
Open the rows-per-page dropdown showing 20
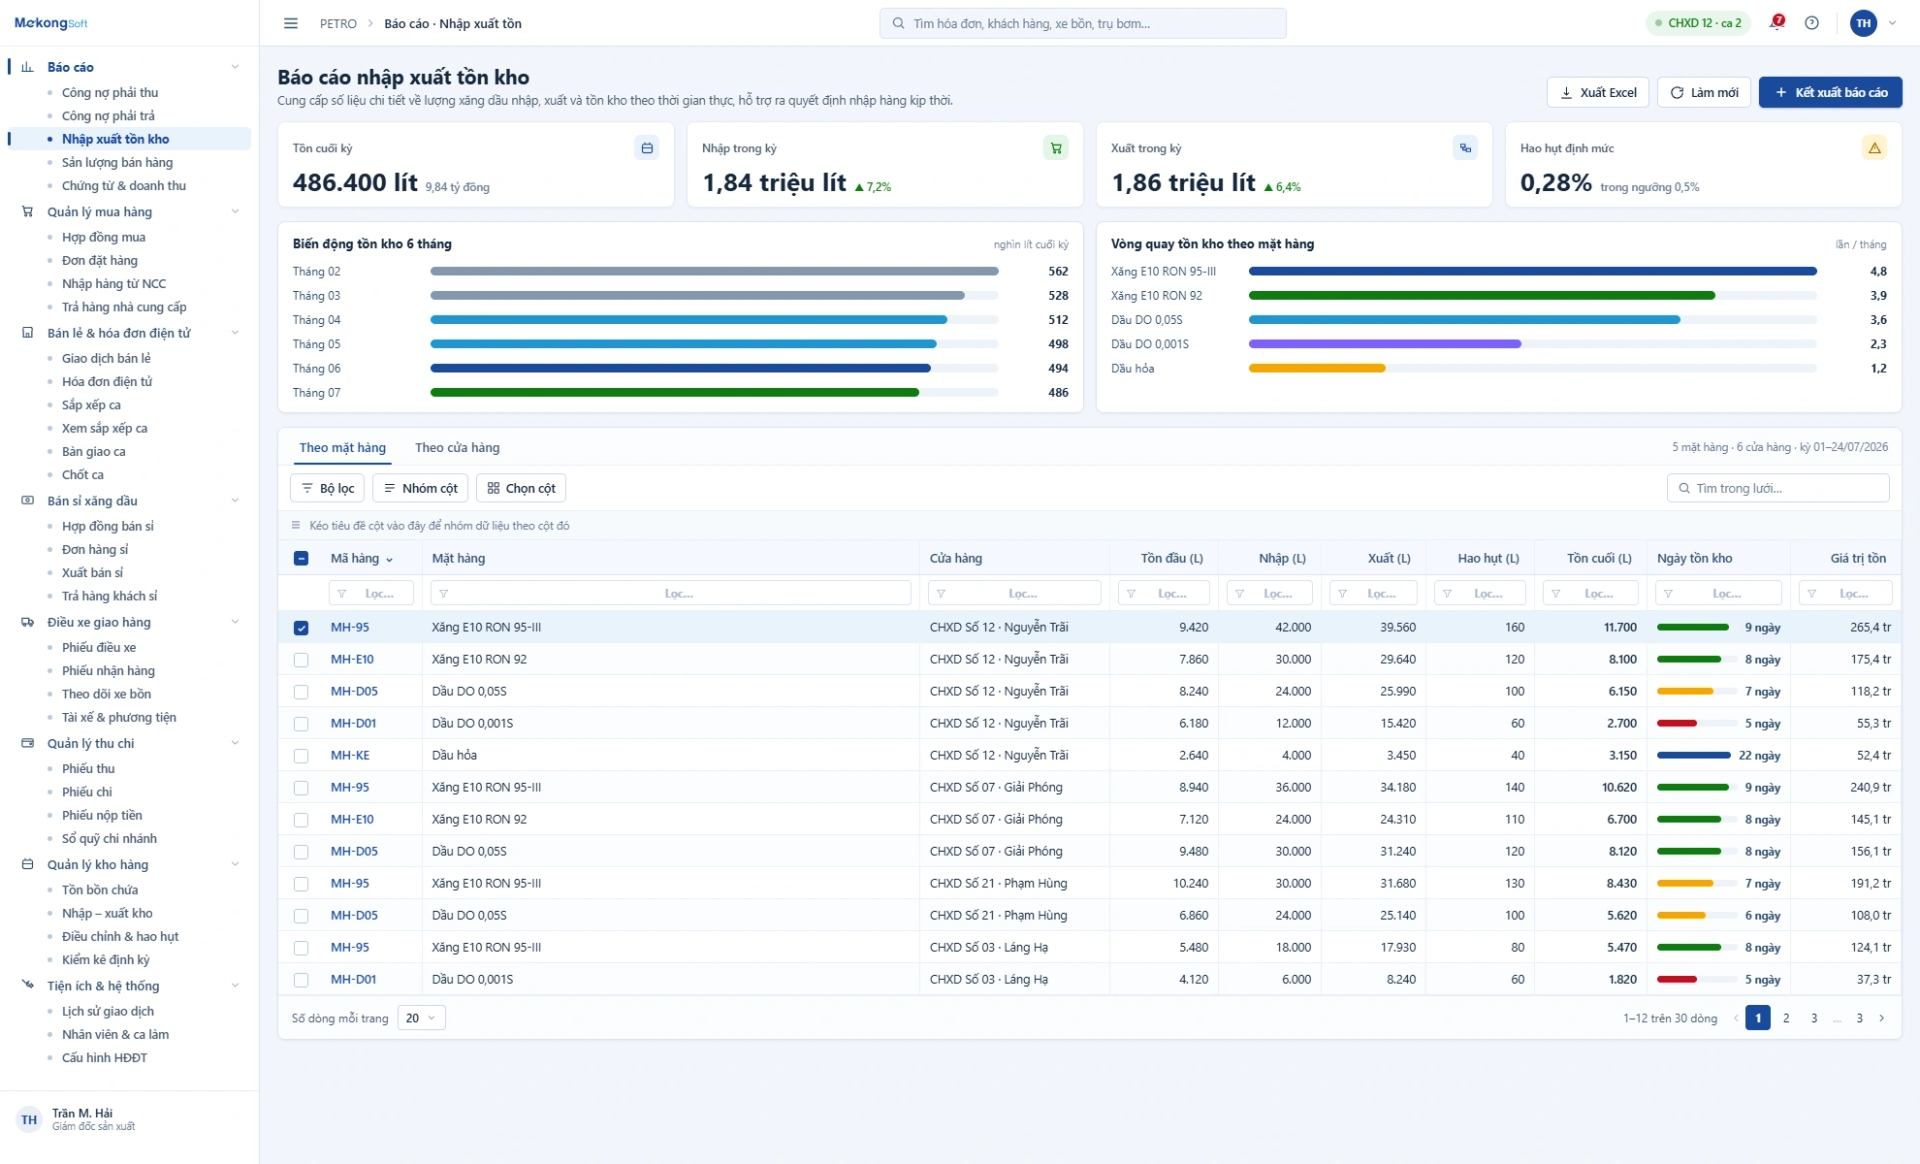pos(421,1018)
